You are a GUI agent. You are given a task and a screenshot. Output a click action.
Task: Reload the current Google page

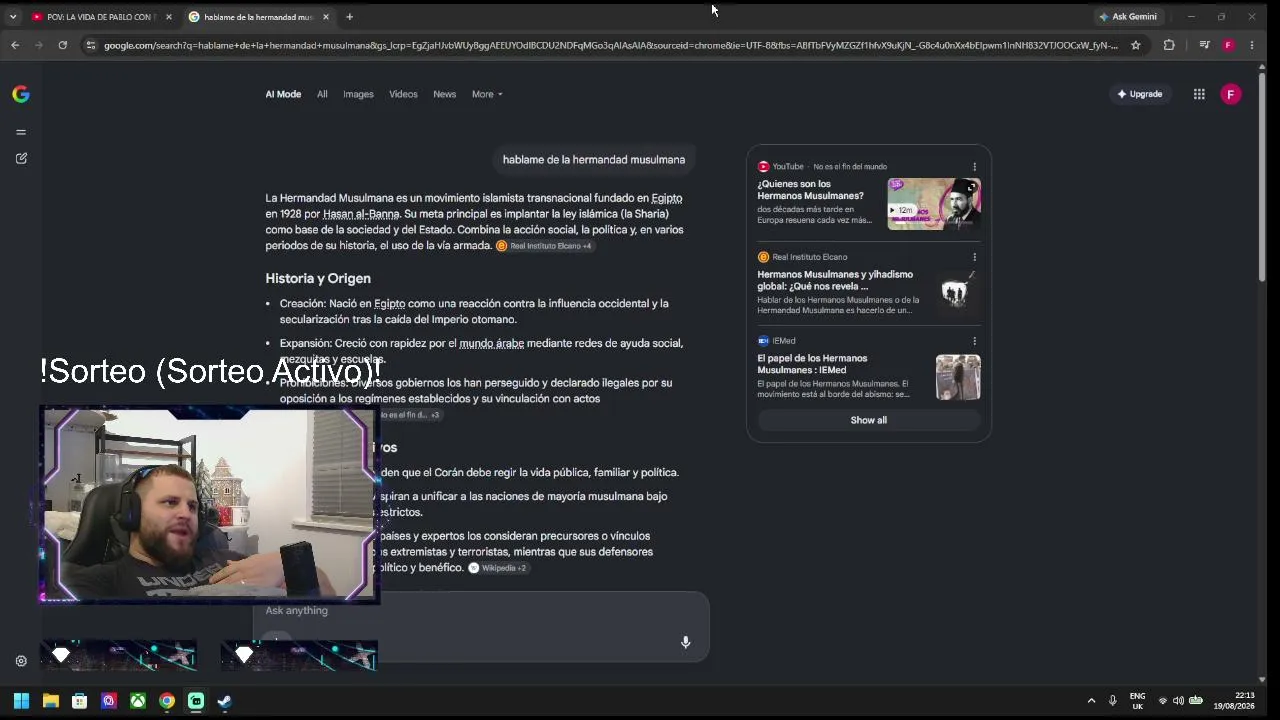point(62,45)
